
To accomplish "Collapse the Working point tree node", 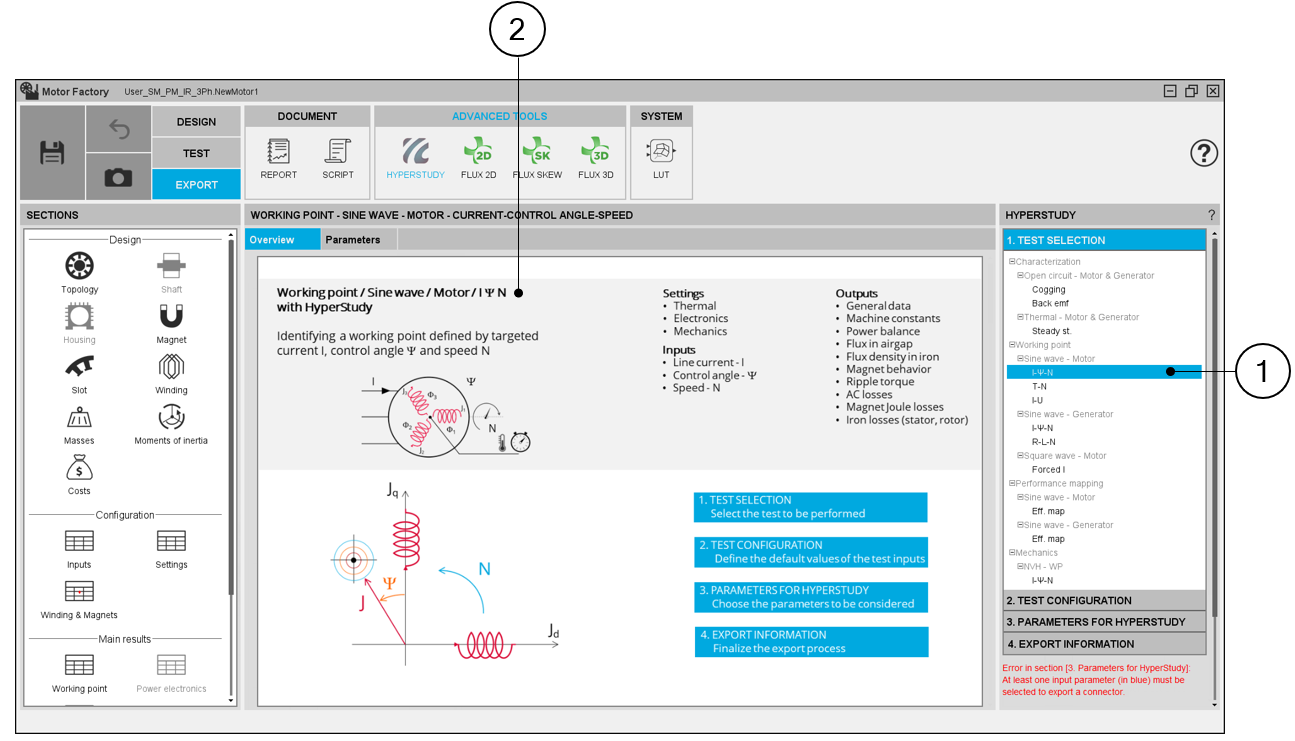I will coord(1012,345).
